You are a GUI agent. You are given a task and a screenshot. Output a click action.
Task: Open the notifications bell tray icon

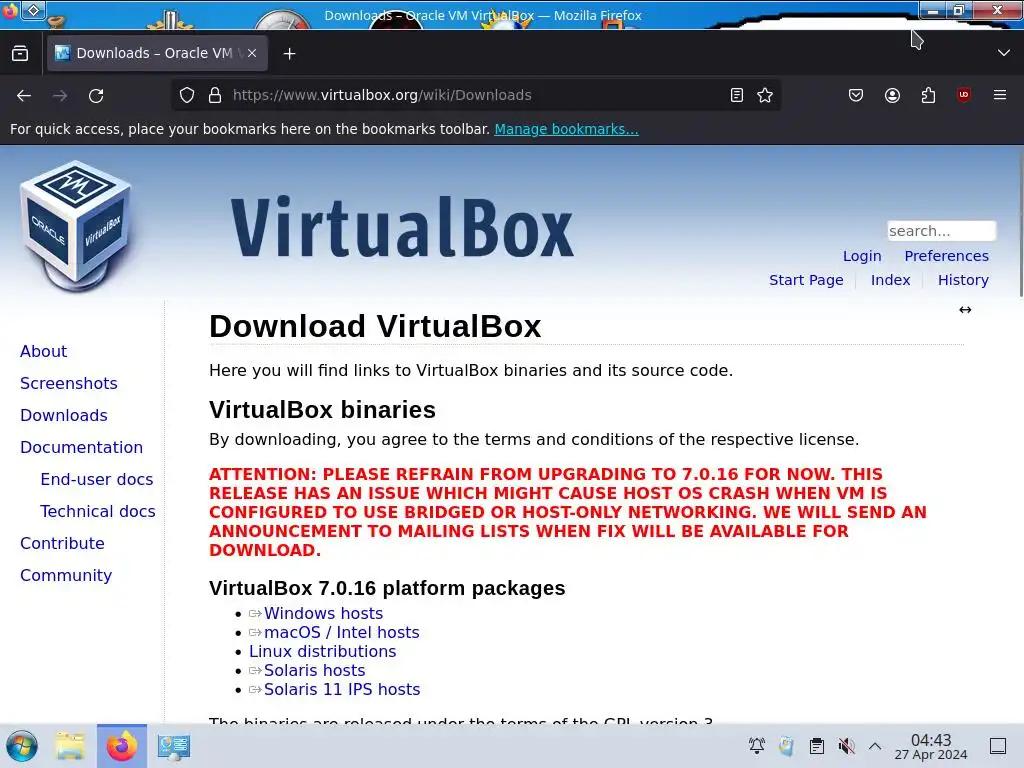click(x=757, y=746)
